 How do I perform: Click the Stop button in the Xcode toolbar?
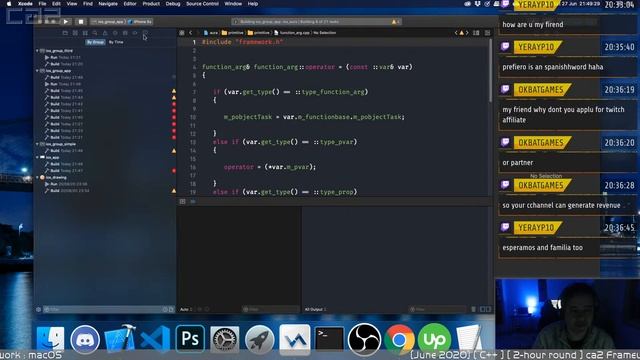(x=80, y=22)
